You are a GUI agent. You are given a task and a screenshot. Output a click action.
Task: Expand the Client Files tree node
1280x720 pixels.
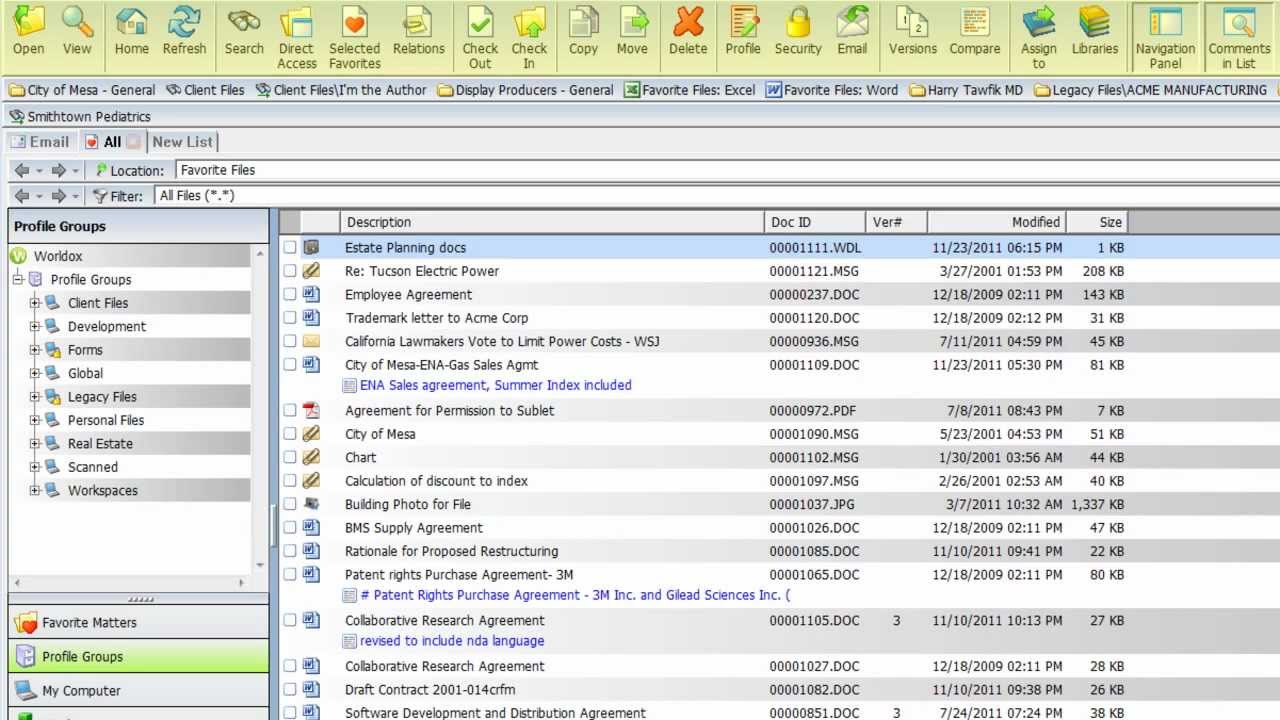[35, 303]
